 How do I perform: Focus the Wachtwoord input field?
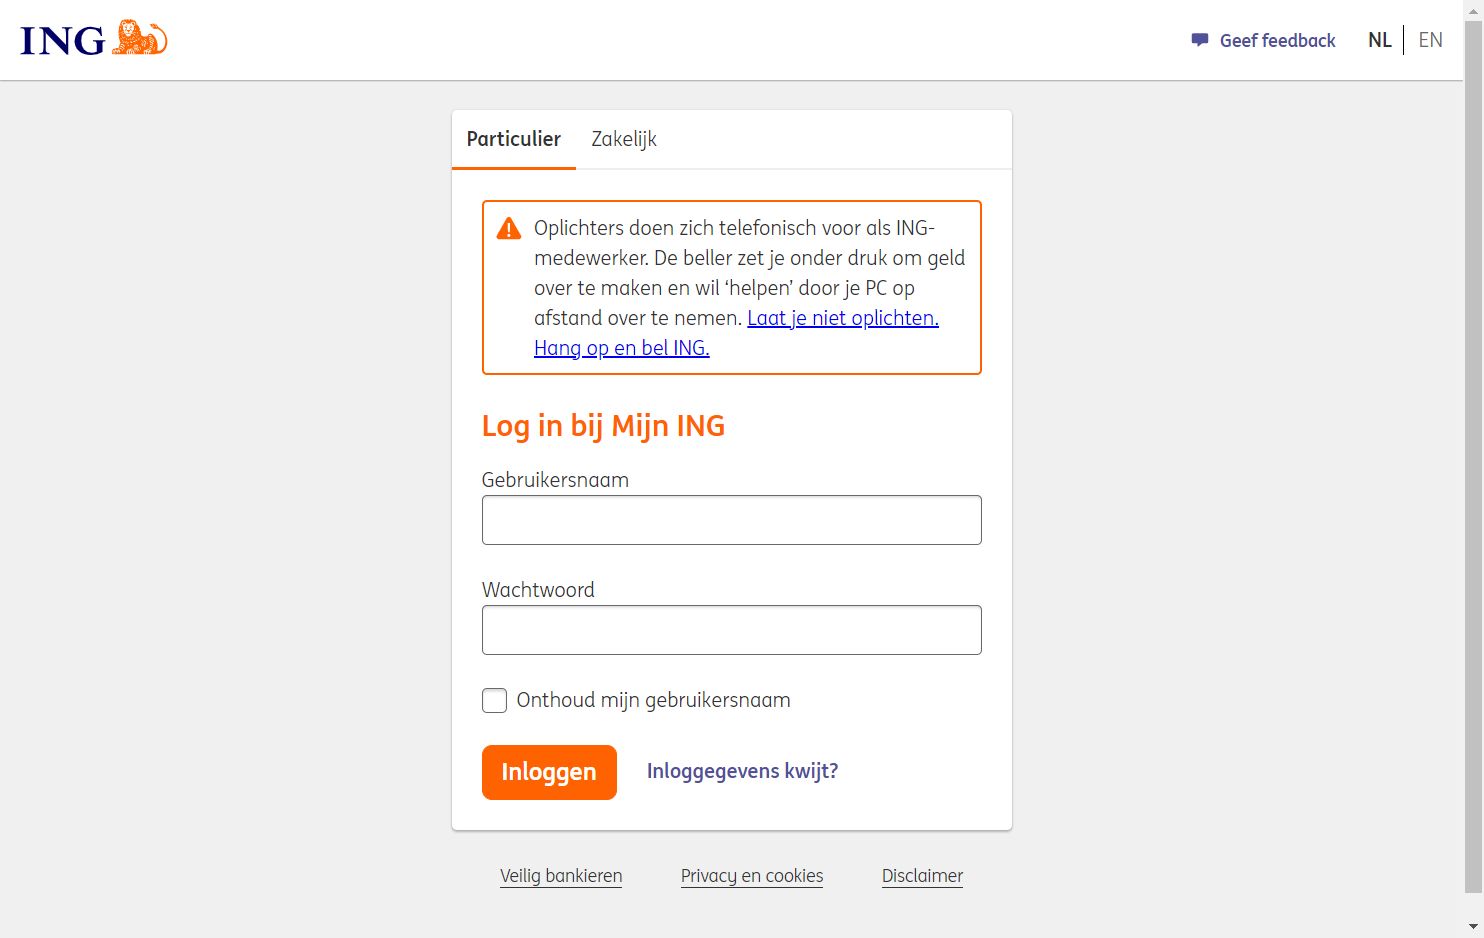click(x=732, y=630)
